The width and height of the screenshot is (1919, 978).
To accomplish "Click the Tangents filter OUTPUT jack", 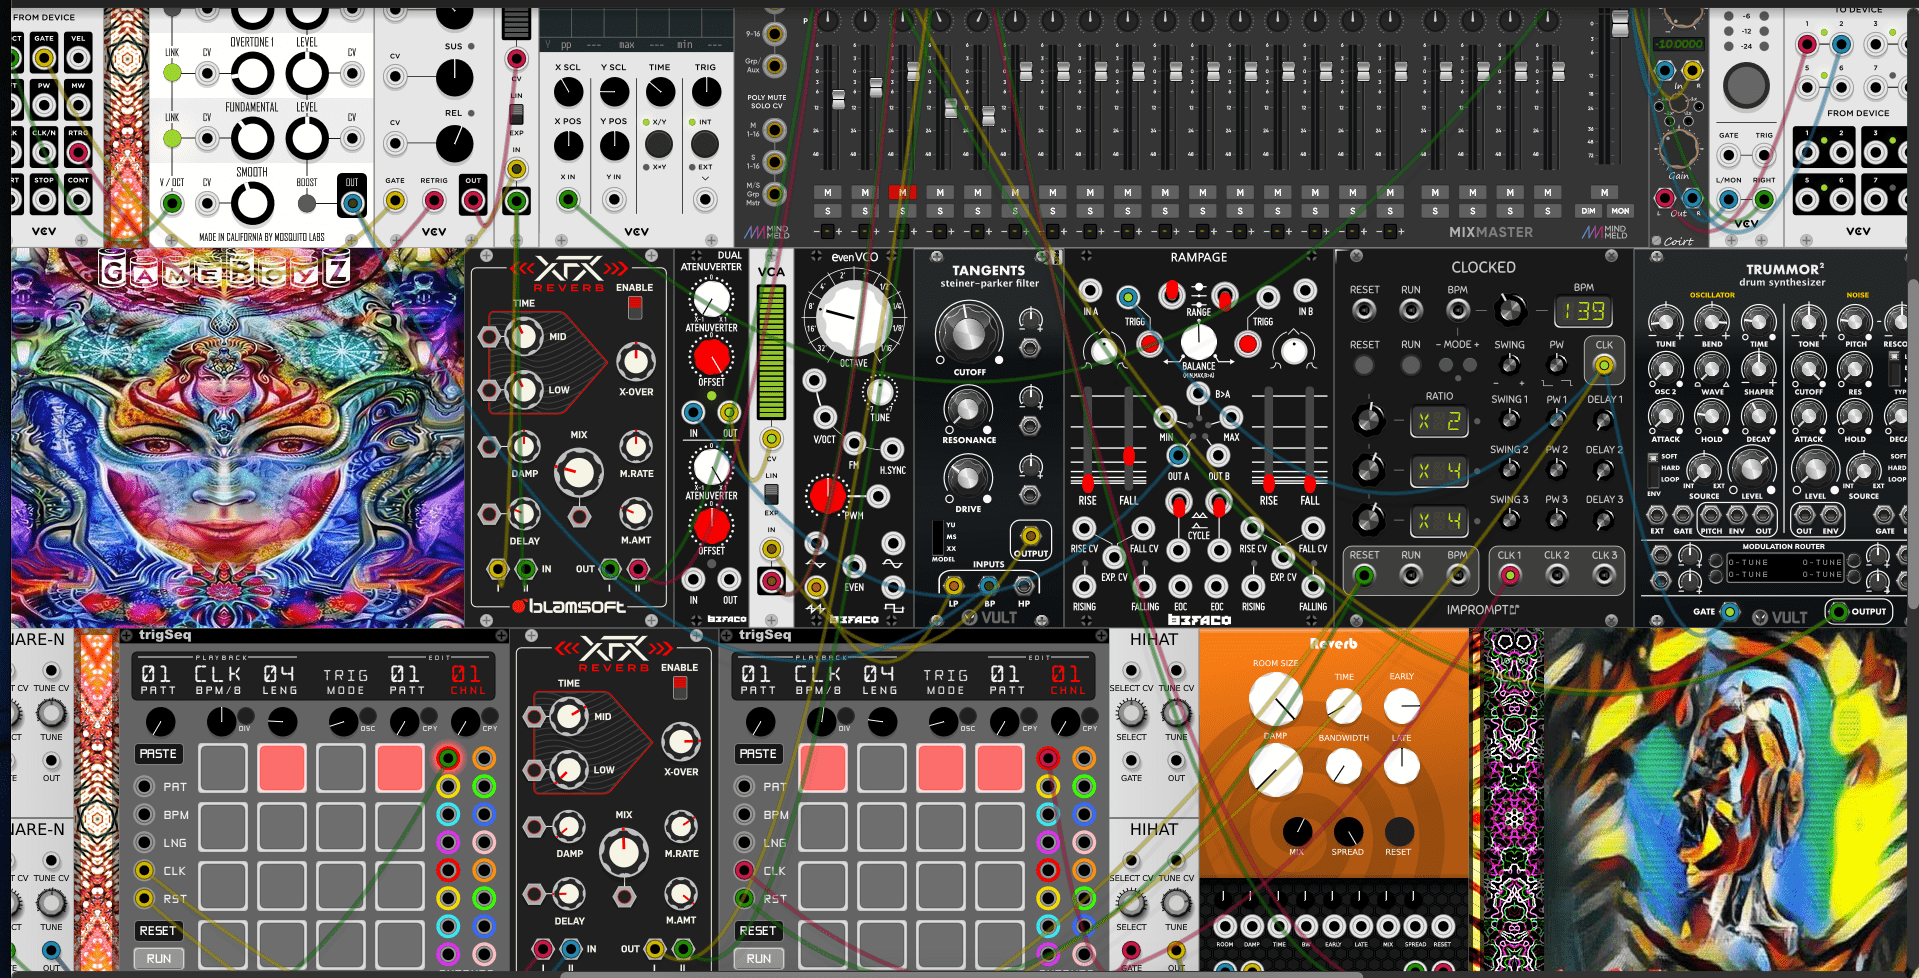I will click(x=1030, y=536).
